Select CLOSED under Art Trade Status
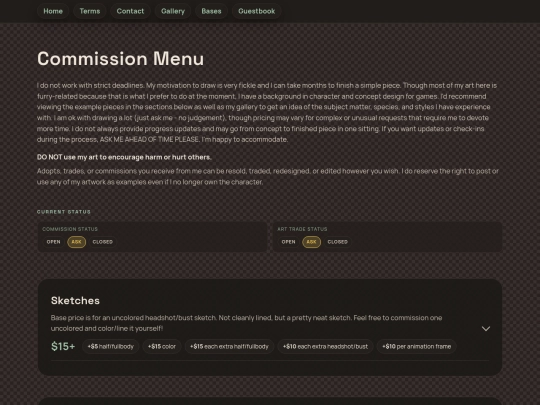540x405 pixels. coord(338,242)
